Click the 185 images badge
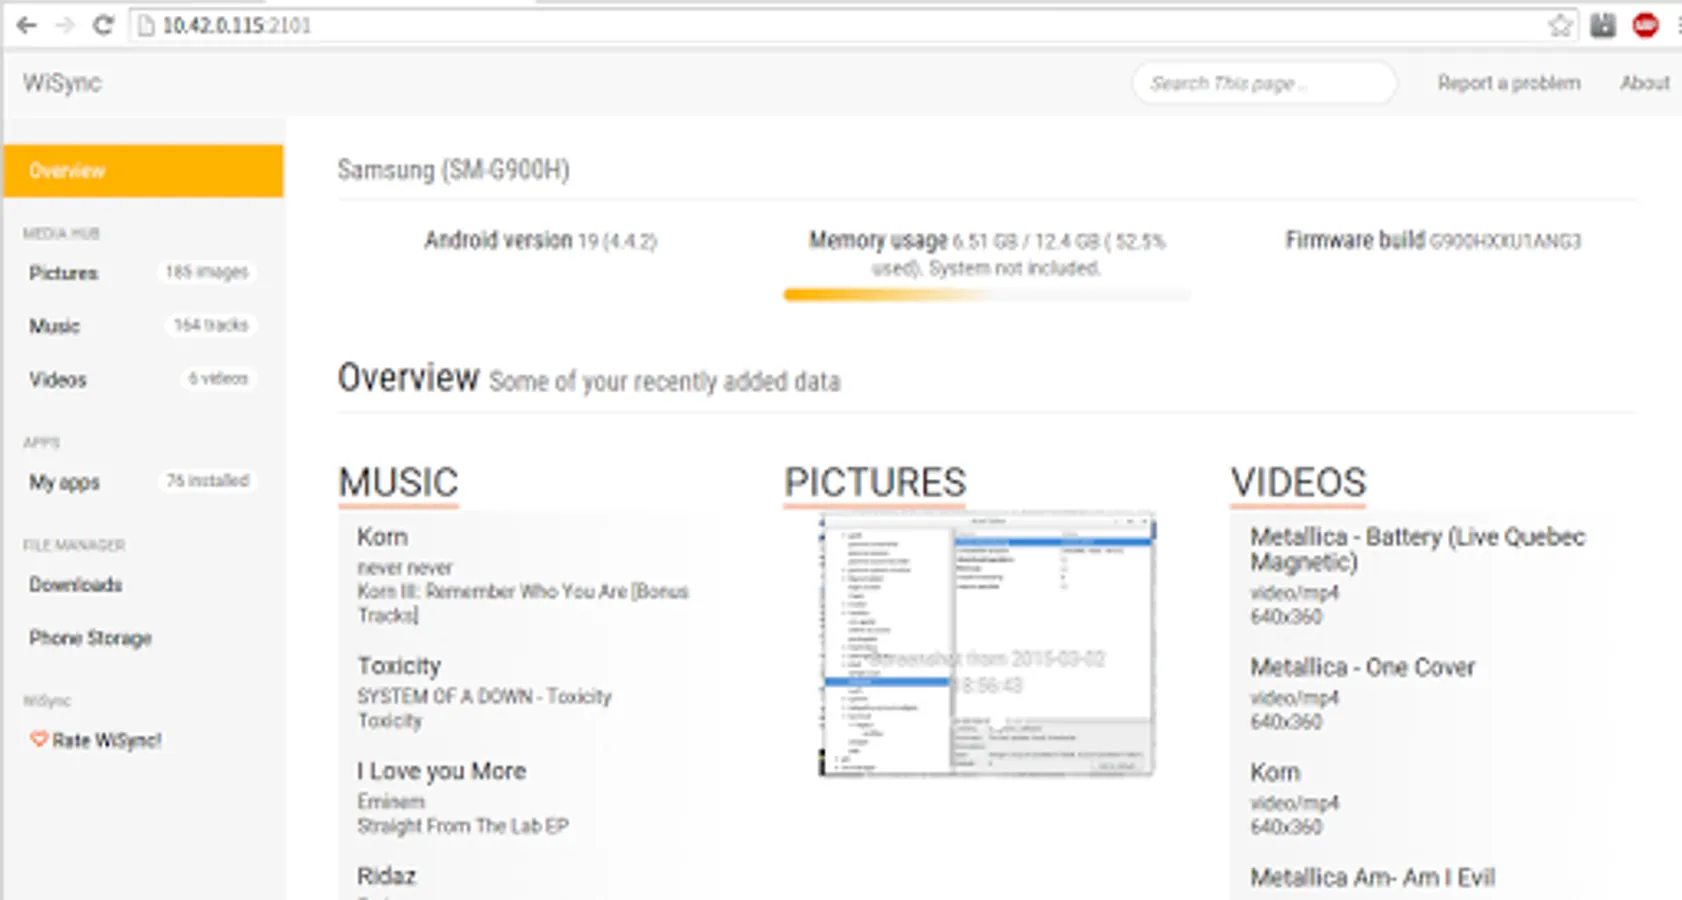The width and height of the screenshot is (1682, 900). coord(207,272)
